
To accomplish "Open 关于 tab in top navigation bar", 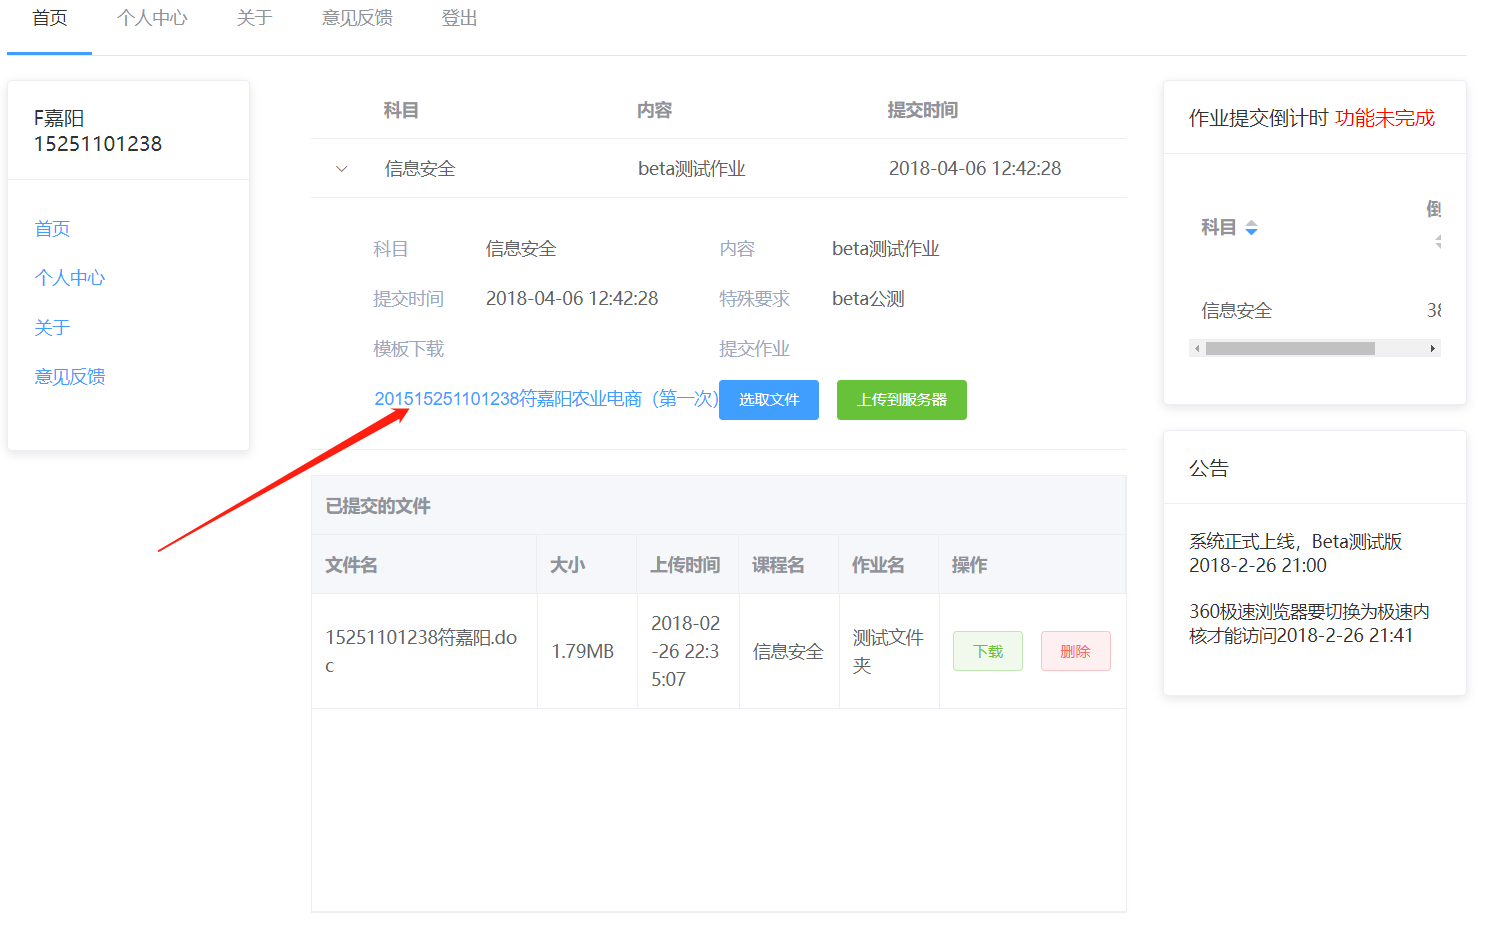I will click(254, 19).
